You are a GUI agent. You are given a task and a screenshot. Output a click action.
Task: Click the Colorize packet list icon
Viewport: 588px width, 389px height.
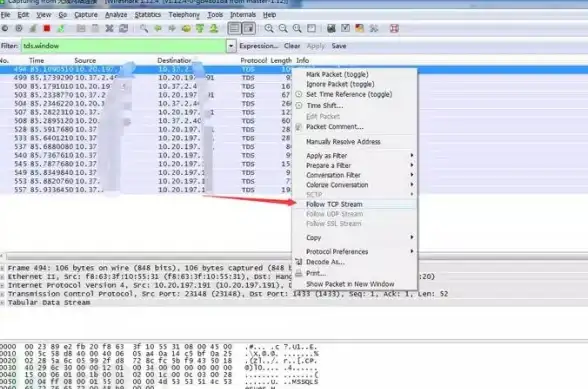(234, 29)
